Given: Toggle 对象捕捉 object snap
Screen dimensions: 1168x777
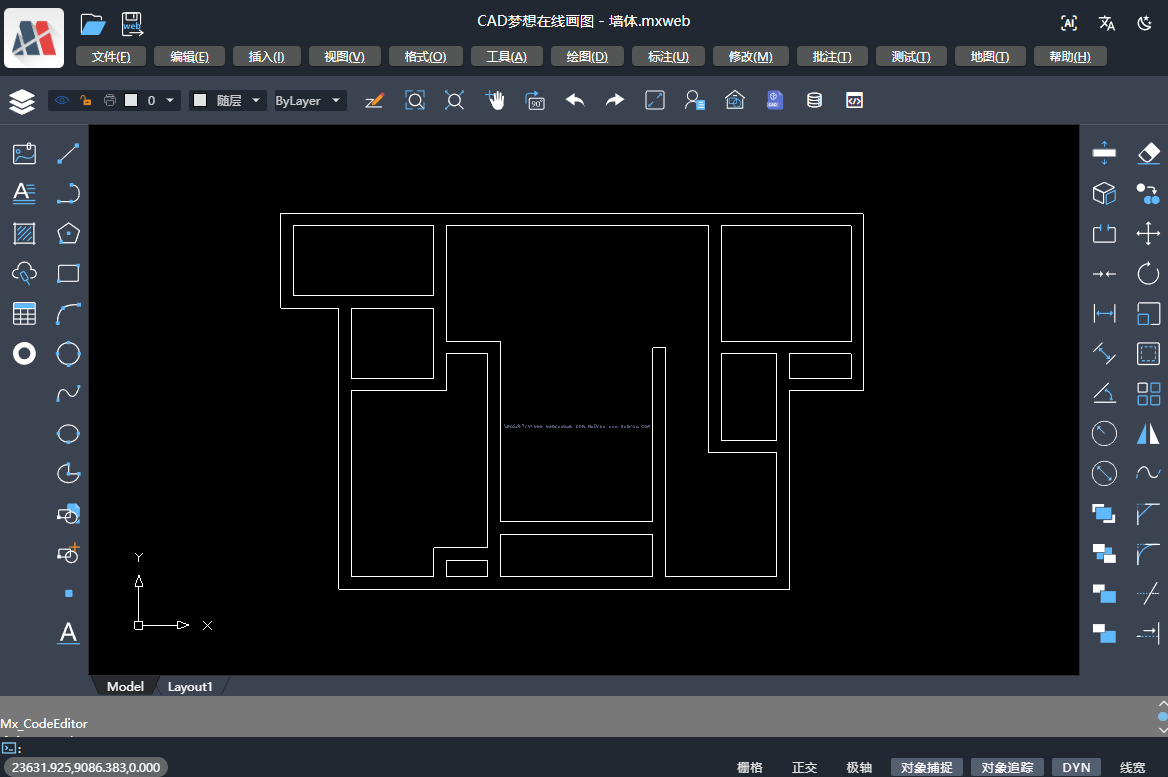Looking at the screenshot, I should tap(927, 767).
